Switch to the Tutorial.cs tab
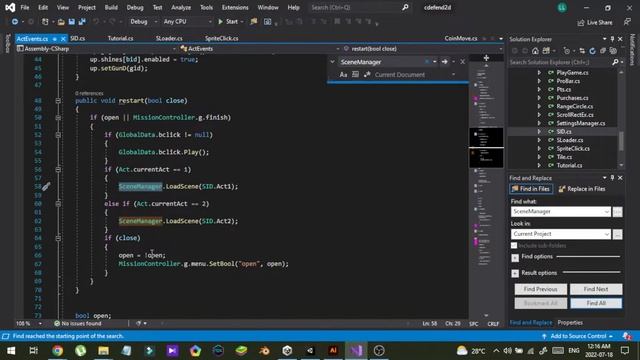This screenshot has width=640, height=360. [x=120, y=38]
